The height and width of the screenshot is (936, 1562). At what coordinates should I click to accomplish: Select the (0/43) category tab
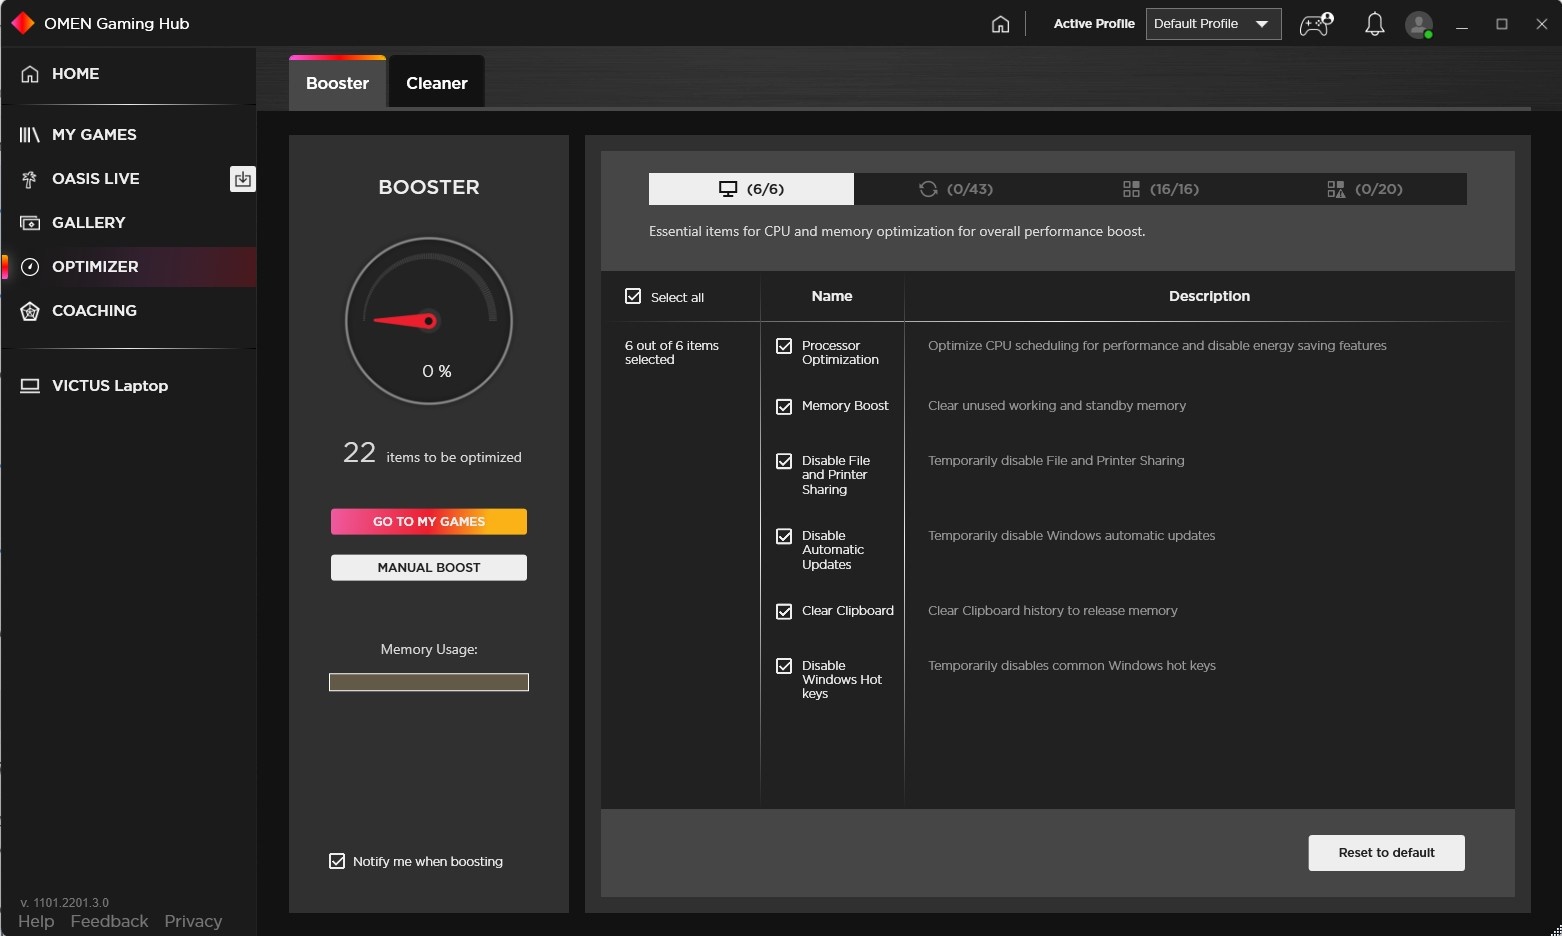(956, 189)
